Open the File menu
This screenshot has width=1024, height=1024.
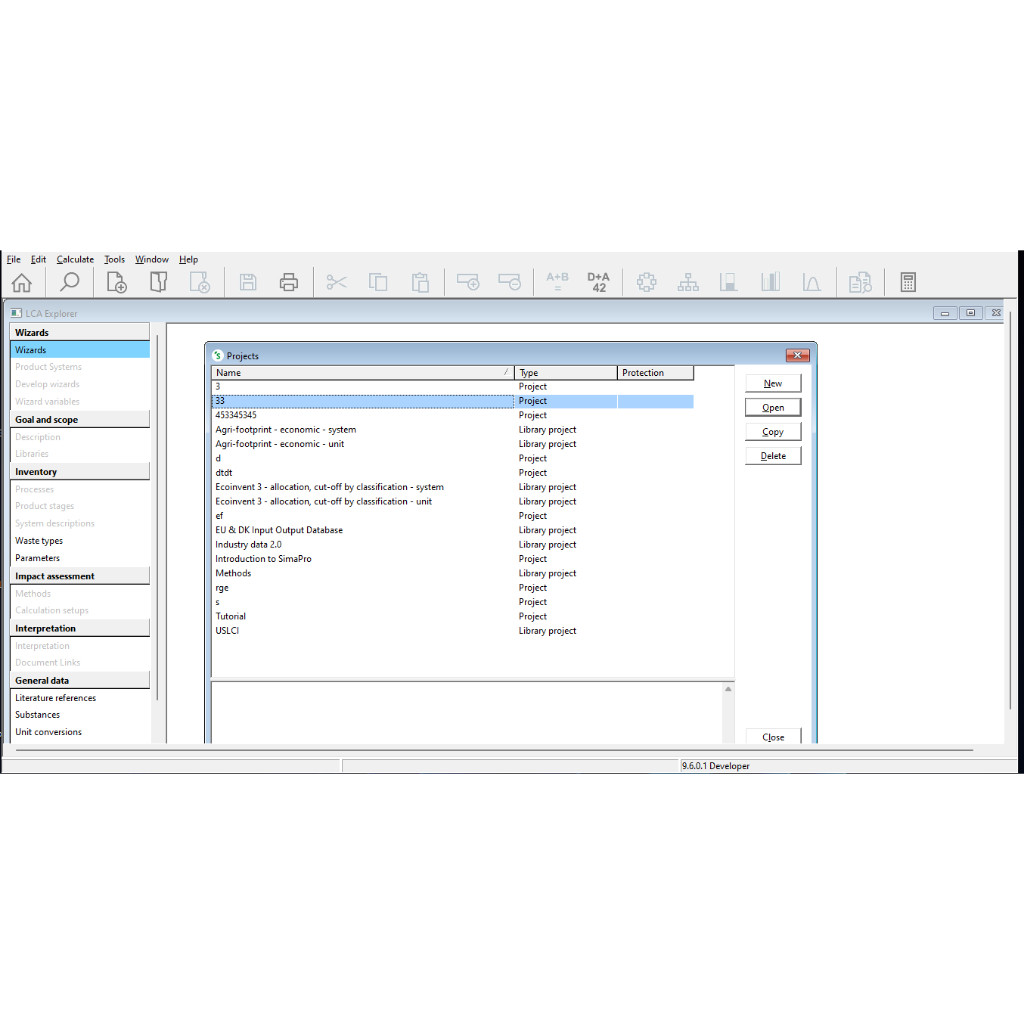[14, 259]
